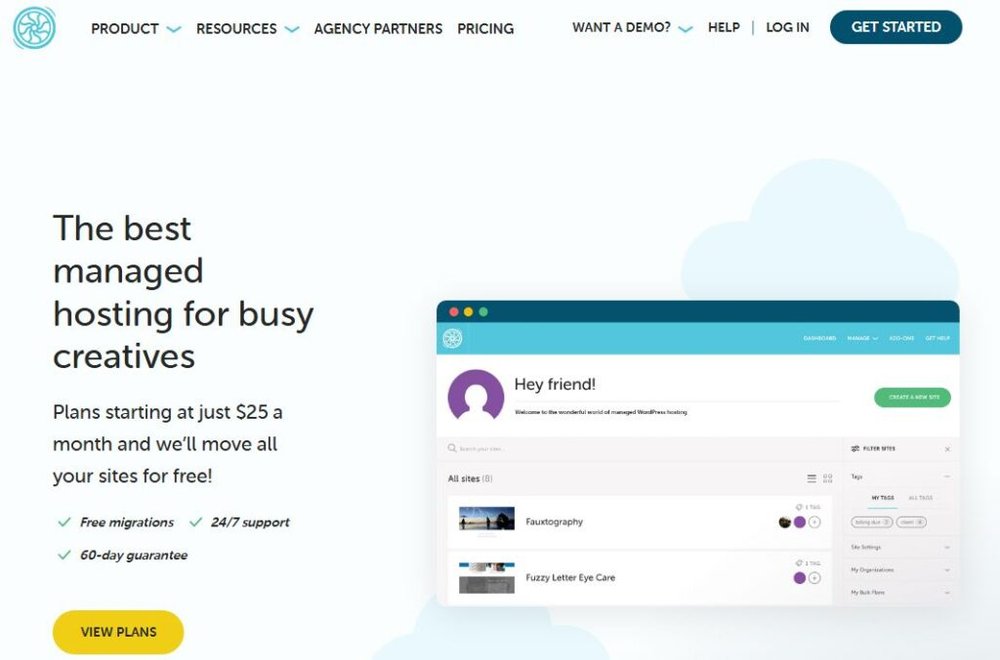Open the Agency Partners page
The width and height of the screenshot is (1000, 660).
pyautogui.click(x=378, y=29)
